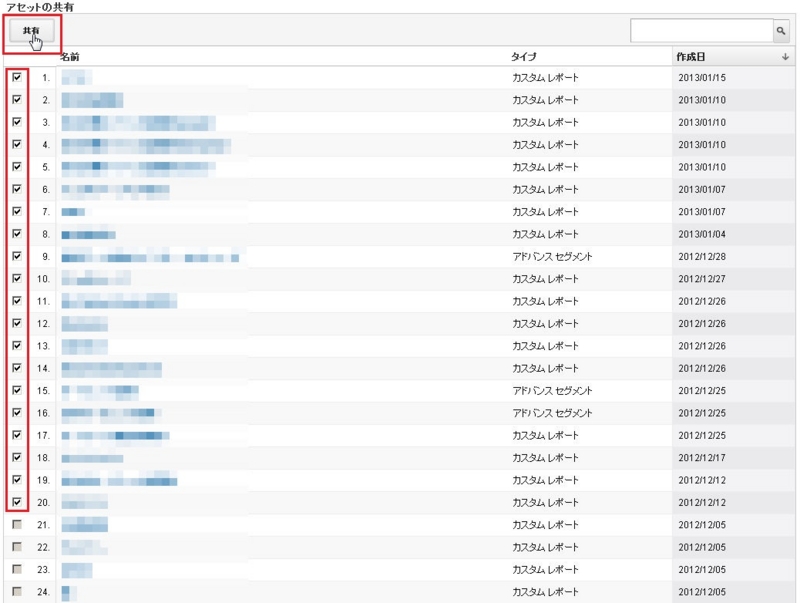Open the blurred asset name in row 11
The width and height of the screenshot is (800, 603).
(x=119, y=302)
